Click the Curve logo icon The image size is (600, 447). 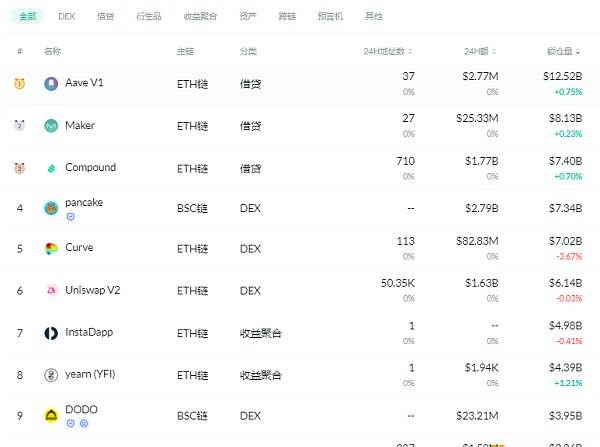[x=51, y=249]
